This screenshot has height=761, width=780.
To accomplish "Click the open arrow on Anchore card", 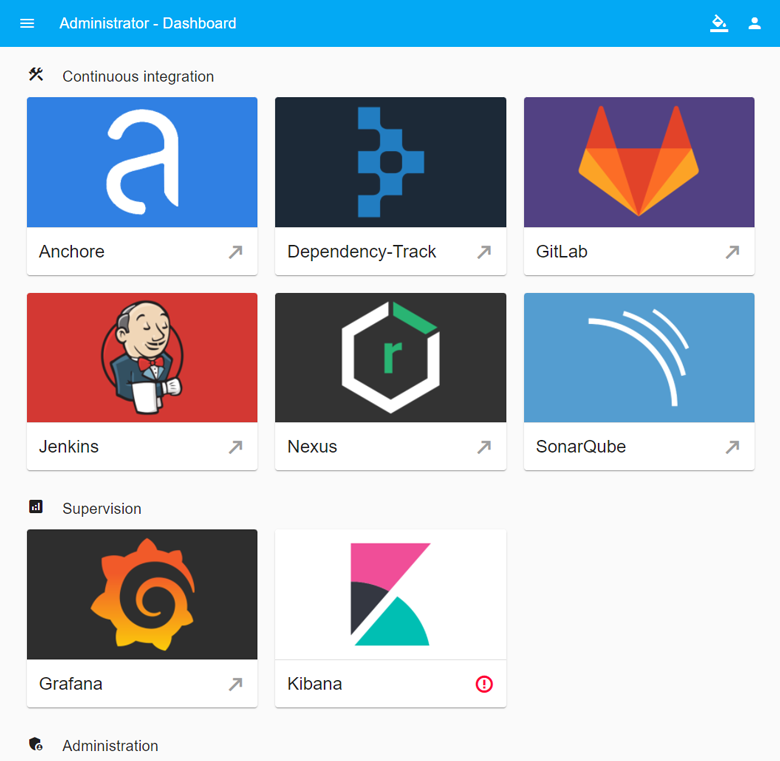I will click(x=236, y=252).
